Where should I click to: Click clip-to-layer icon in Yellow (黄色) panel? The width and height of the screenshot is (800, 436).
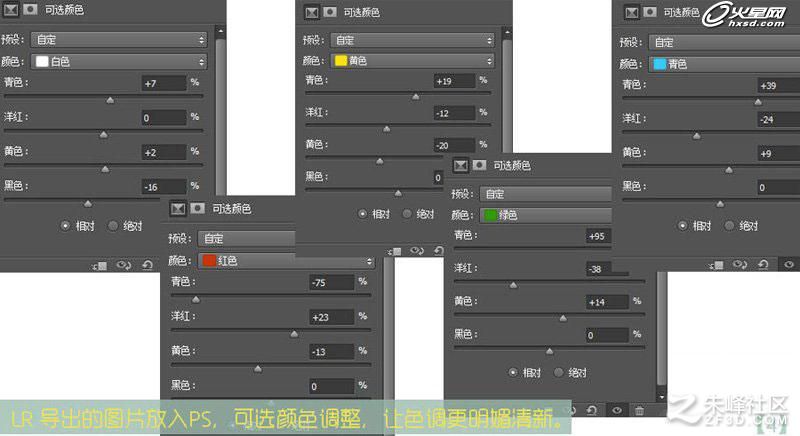click(x=394, y=251)
